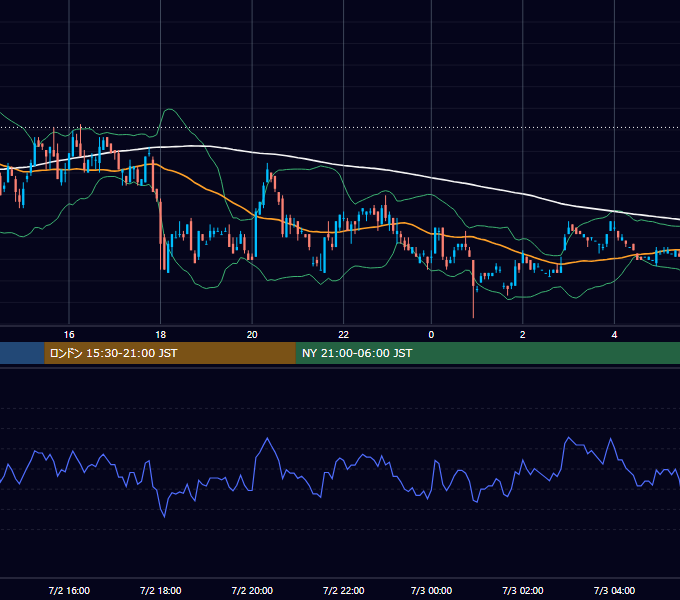Click the 7/2 22:00 date label
Viewport: 680px width, 600px height.
coord(343,590)
